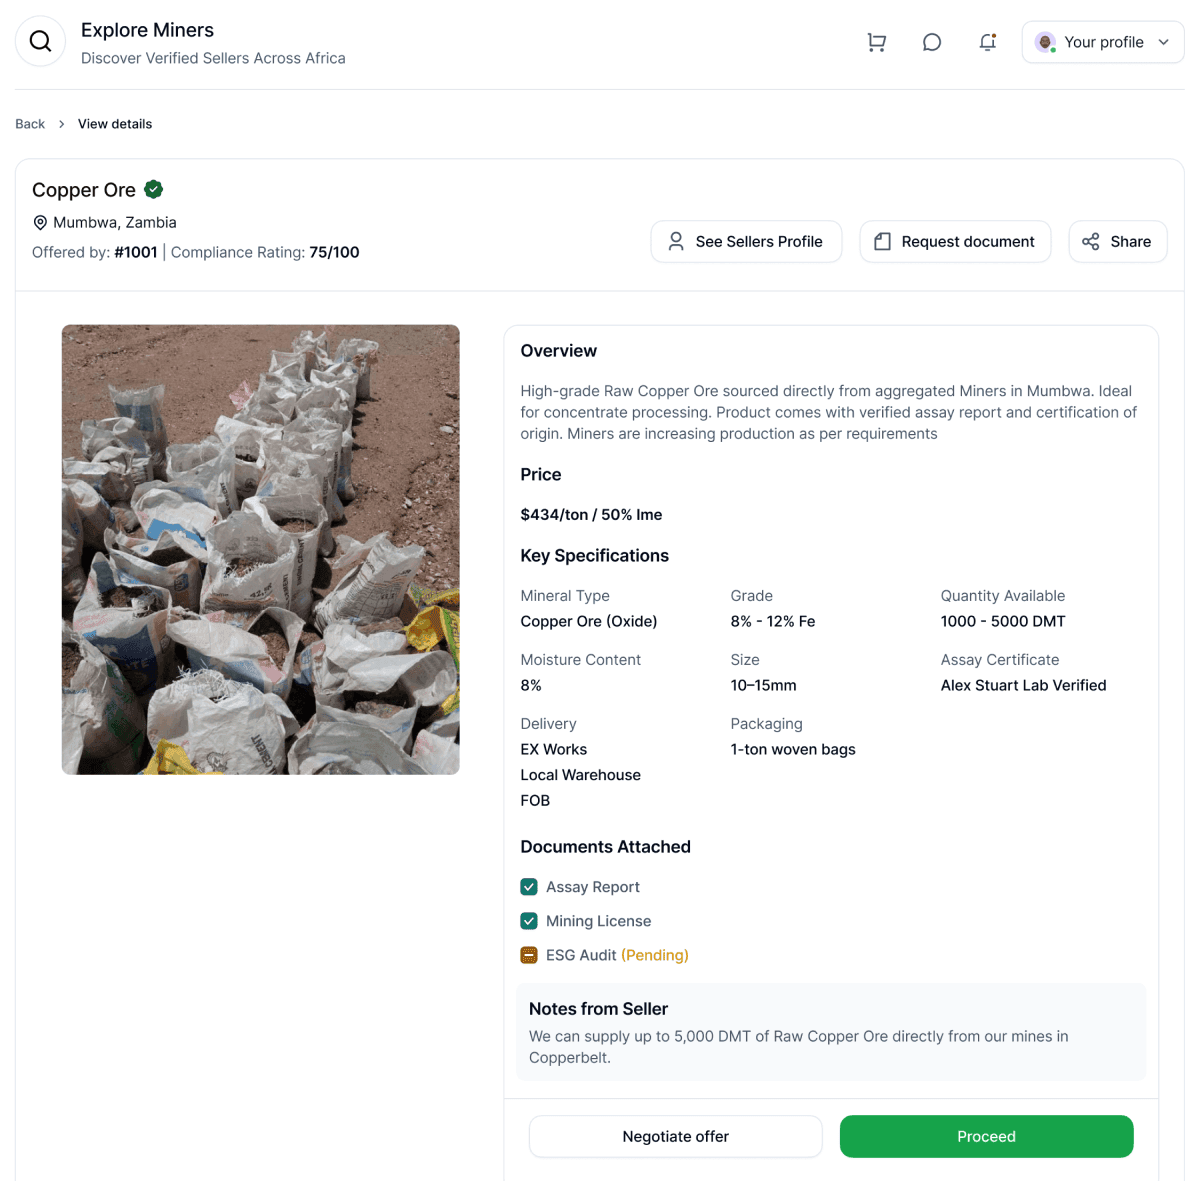Toggle the Assay Report checkbox
Viewport: 1200px width, 1181px height.
[x=529, y=887]
